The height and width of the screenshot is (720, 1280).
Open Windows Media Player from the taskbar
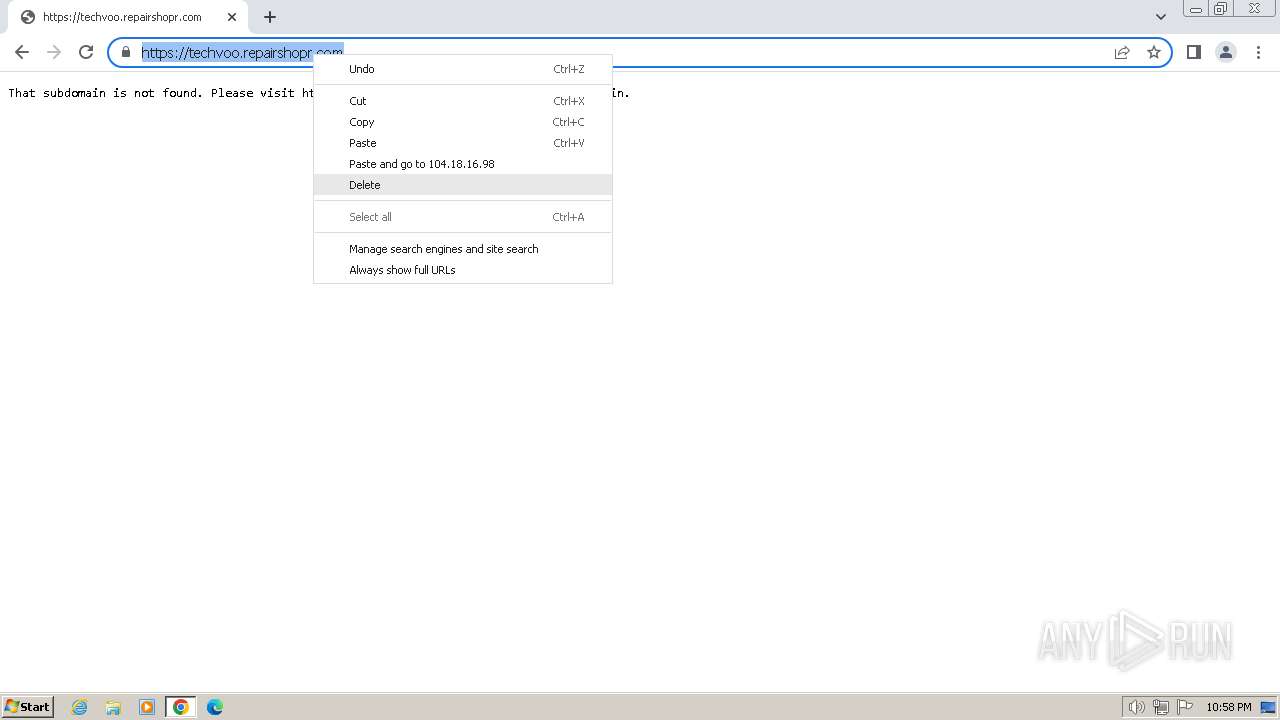(147, 707)
